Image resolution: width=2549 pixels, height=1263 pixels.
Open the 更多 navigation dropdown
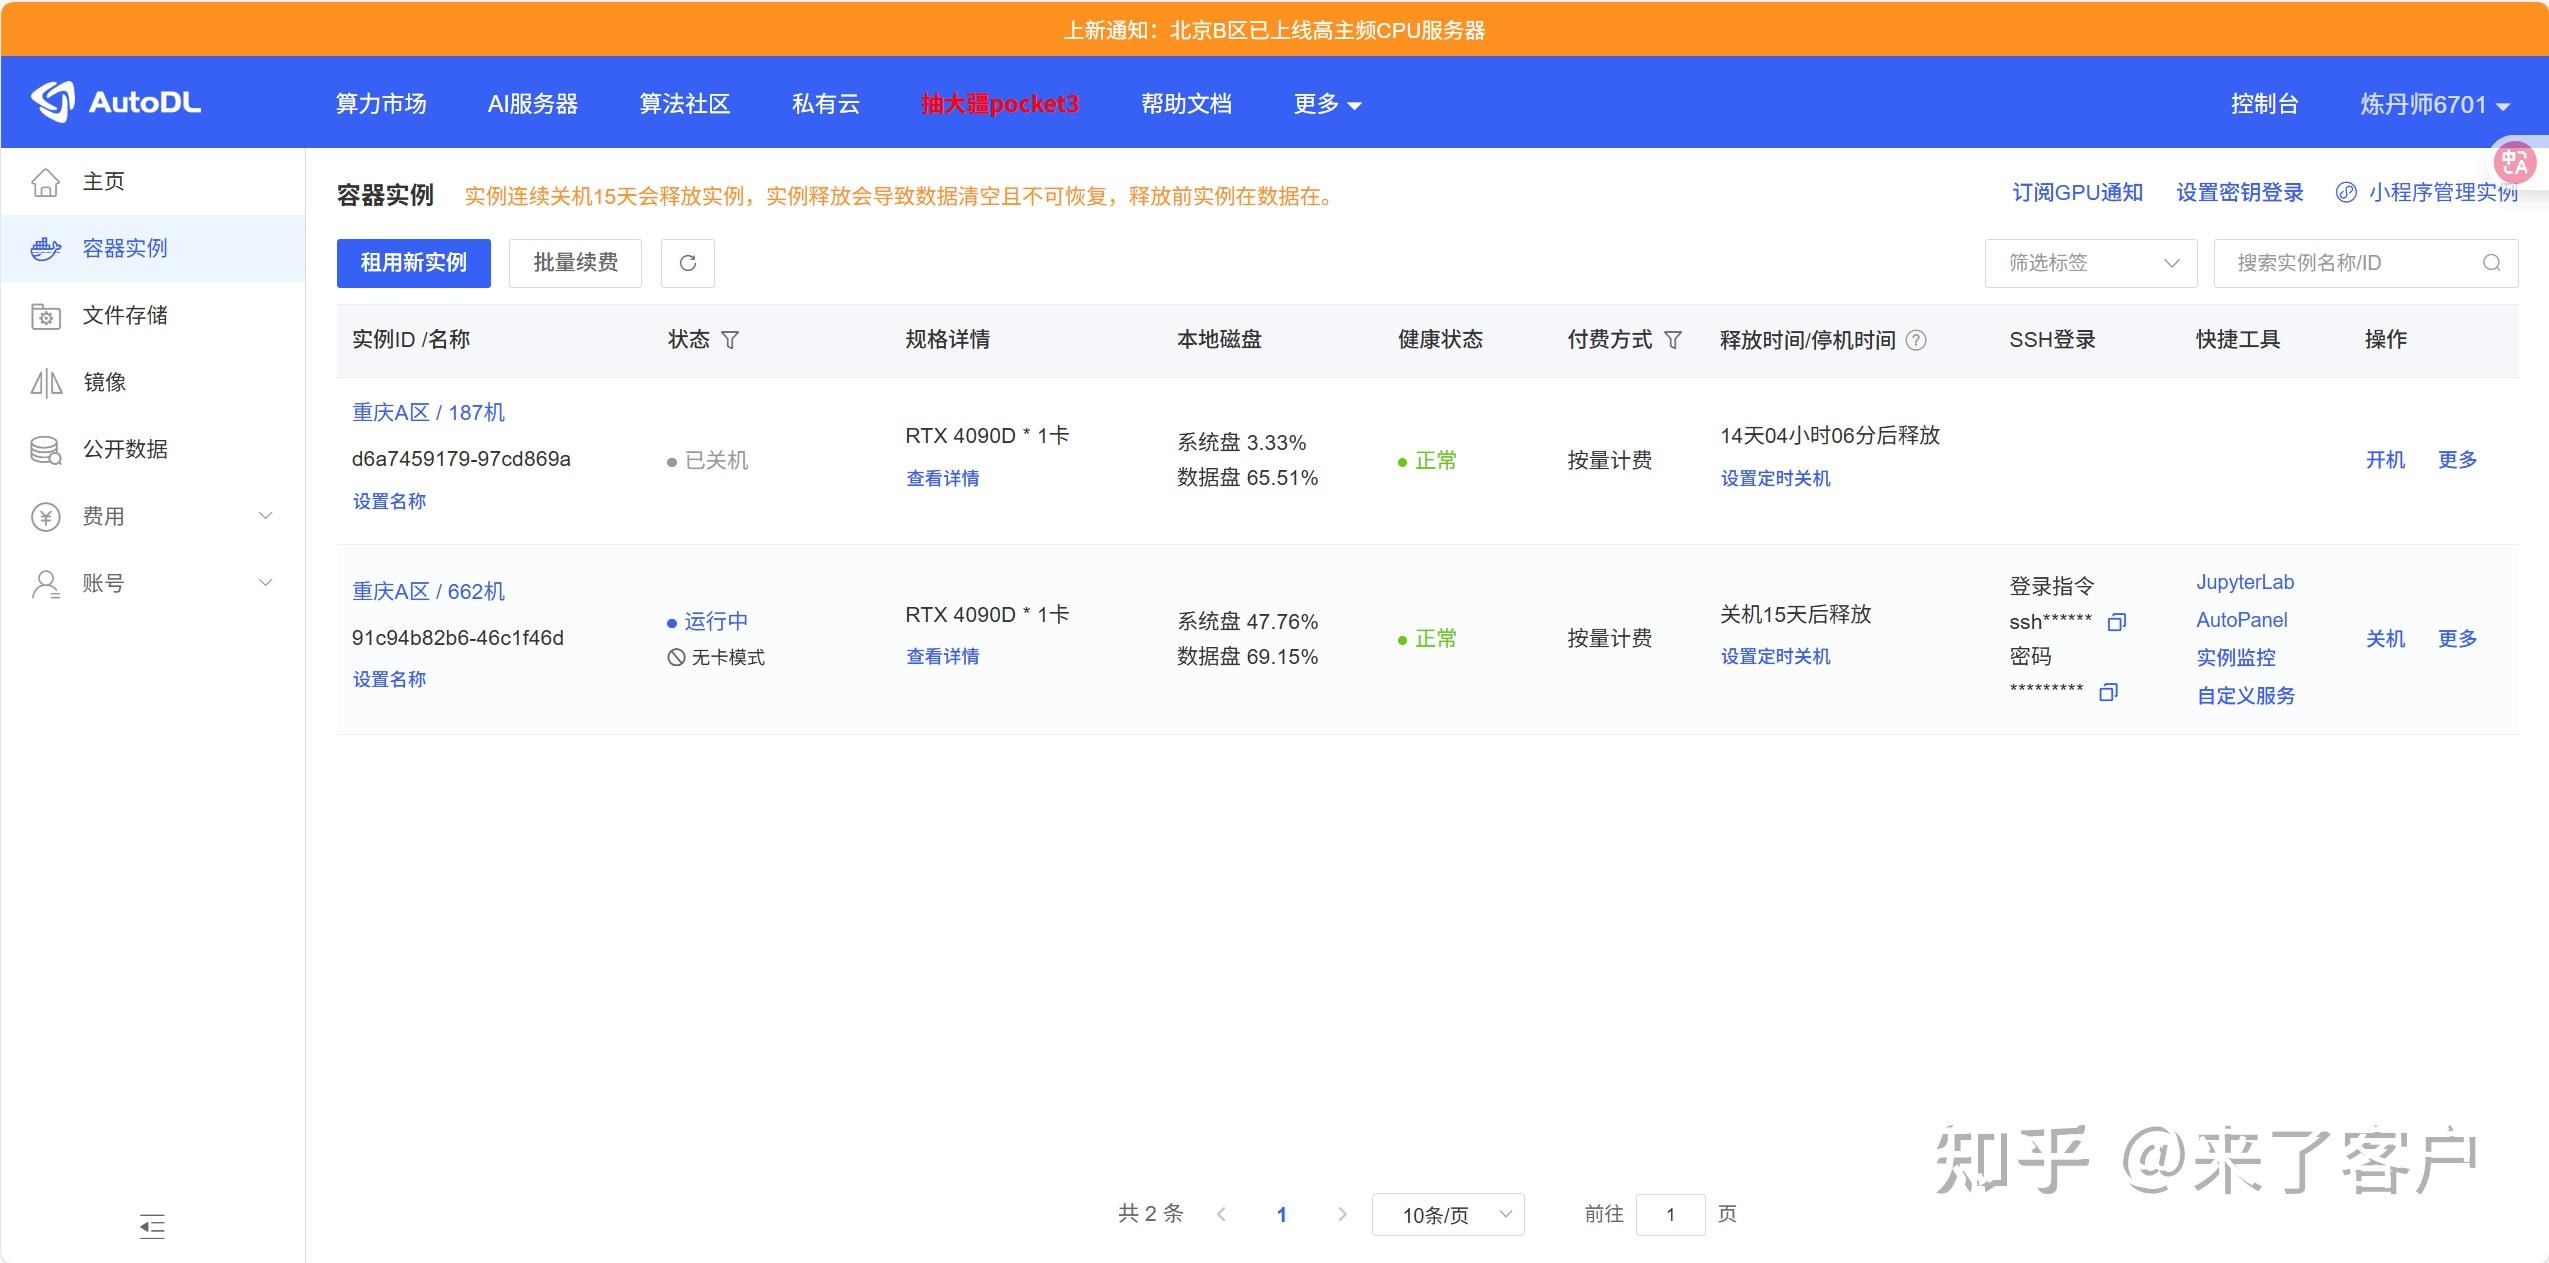point(1326,104)
